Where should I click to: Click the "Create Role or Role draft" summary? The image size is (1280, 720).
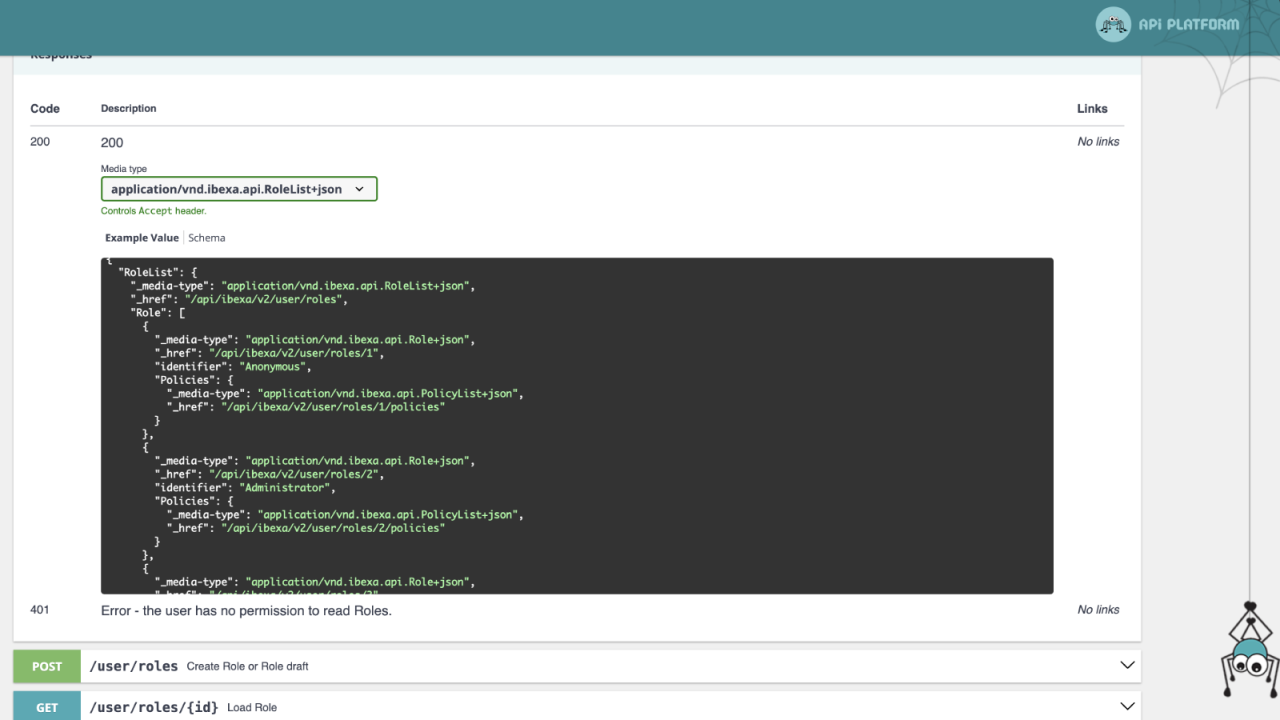coord(247,666)
